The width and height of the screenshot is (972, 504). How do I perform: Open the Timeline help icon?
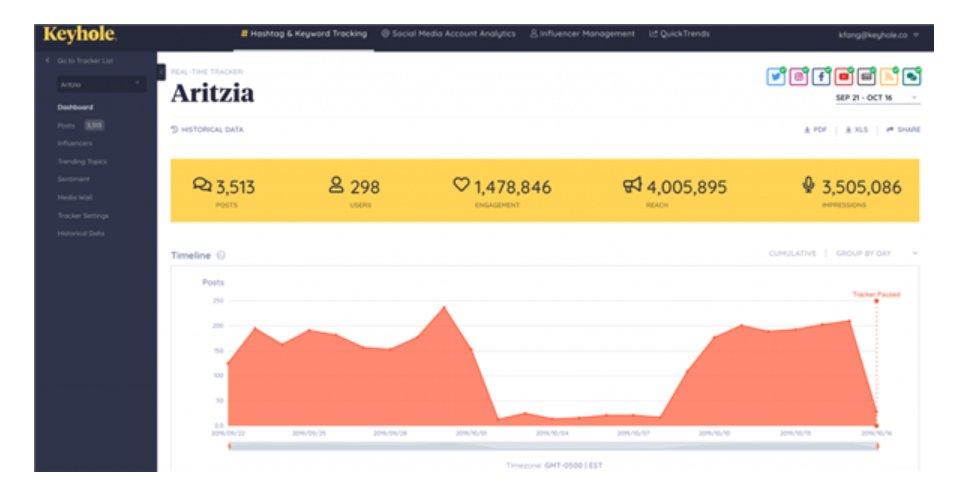[221, 255]
